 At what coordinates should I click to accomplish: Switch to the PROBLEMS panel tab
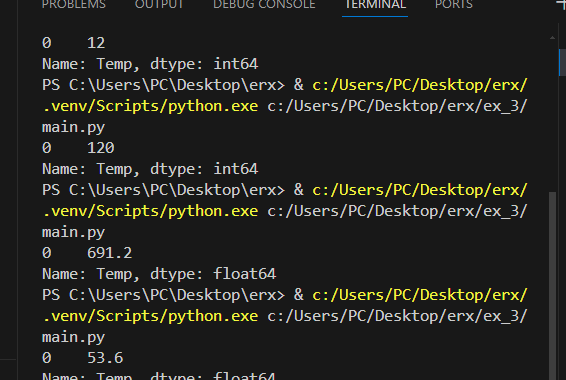74,5
